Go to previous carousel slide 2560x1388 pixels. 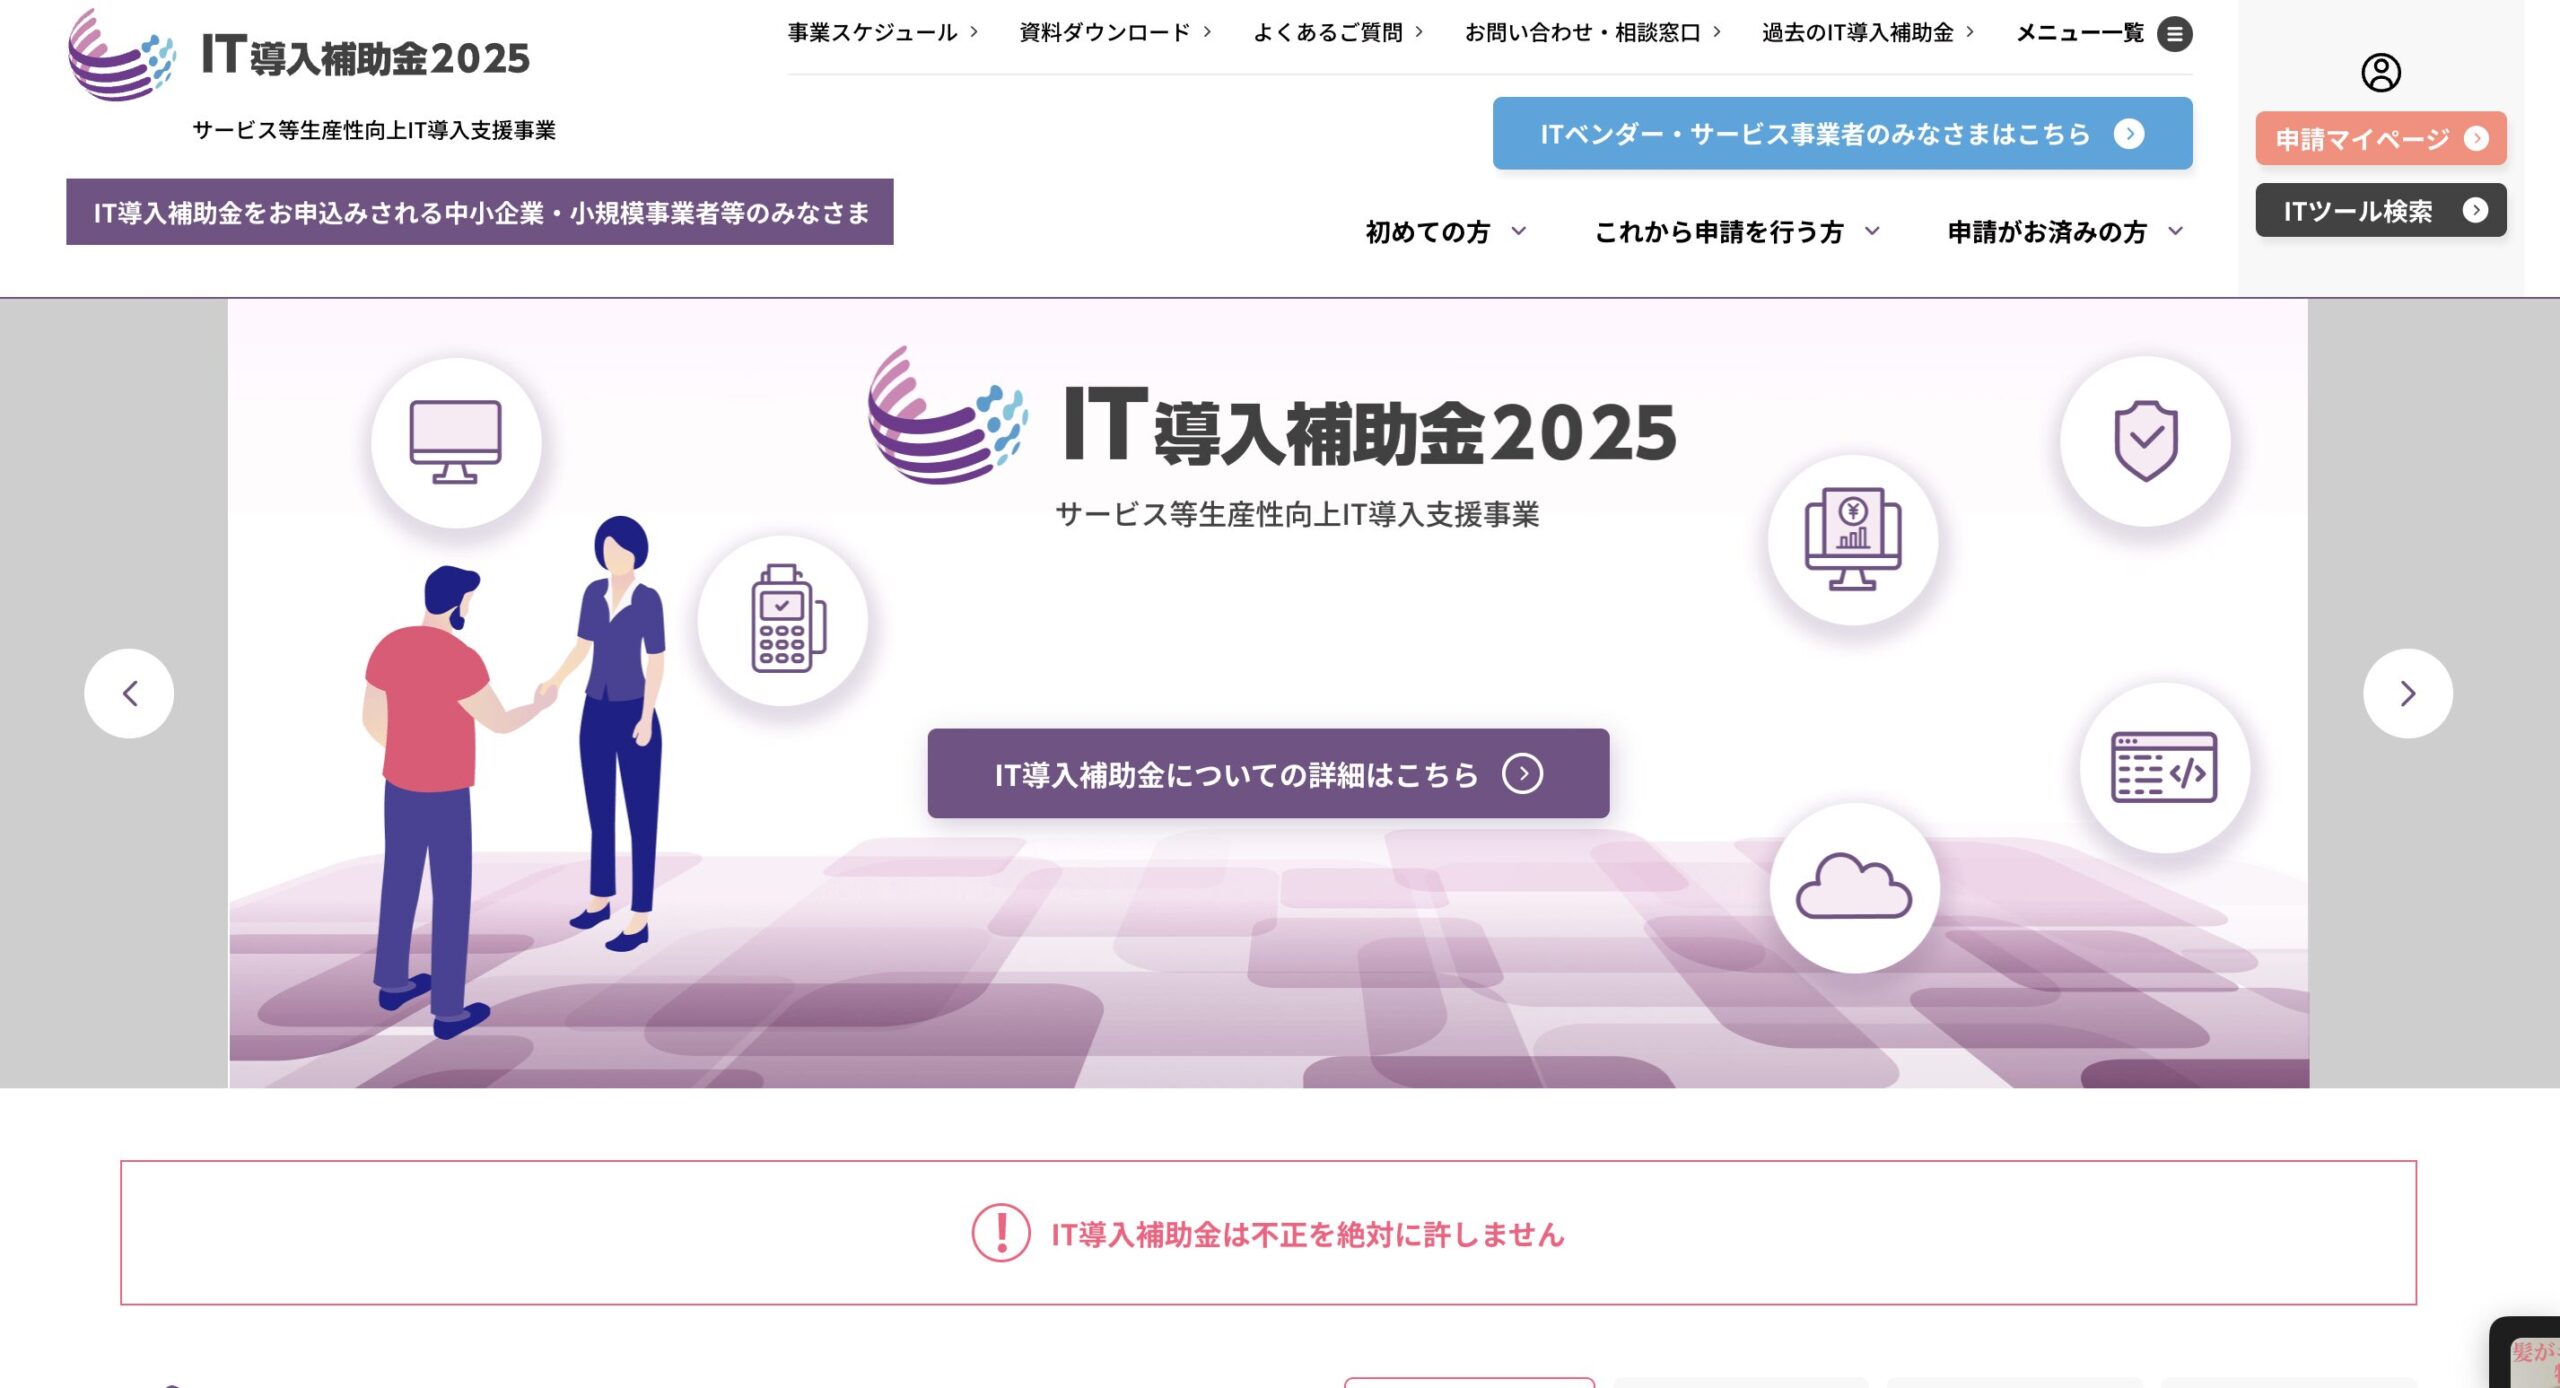click(129, 694)
